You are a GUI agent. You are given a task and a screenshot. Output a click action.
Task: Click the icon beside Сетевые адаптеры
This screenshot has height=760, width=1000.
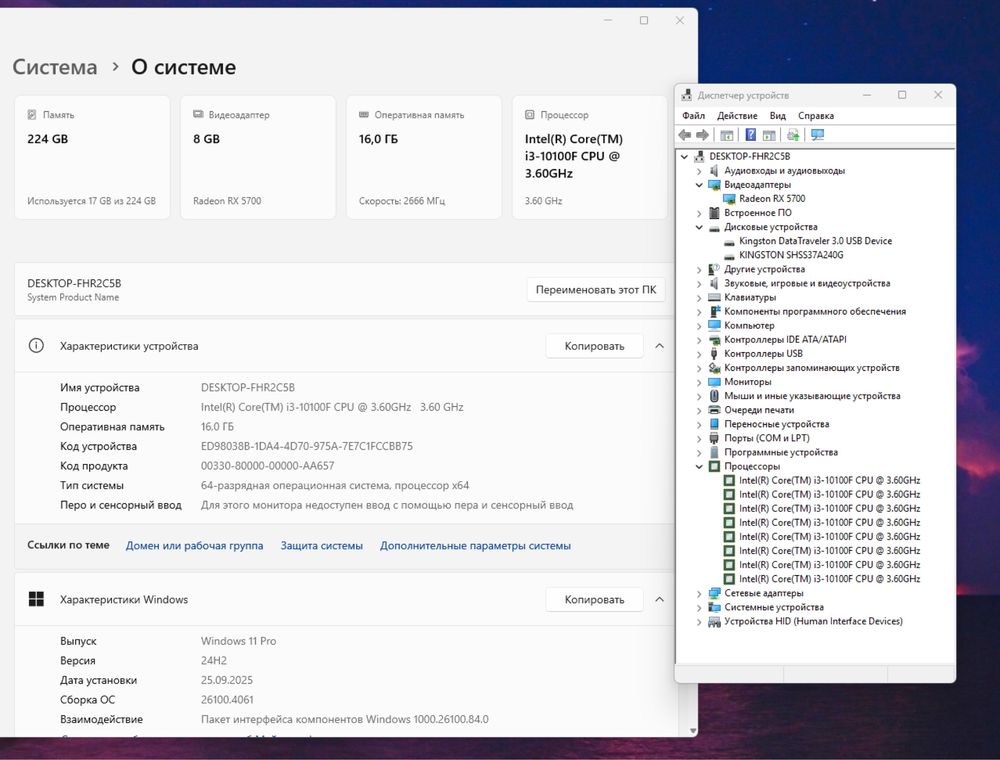pyautogui.click(x=714, y=593)
